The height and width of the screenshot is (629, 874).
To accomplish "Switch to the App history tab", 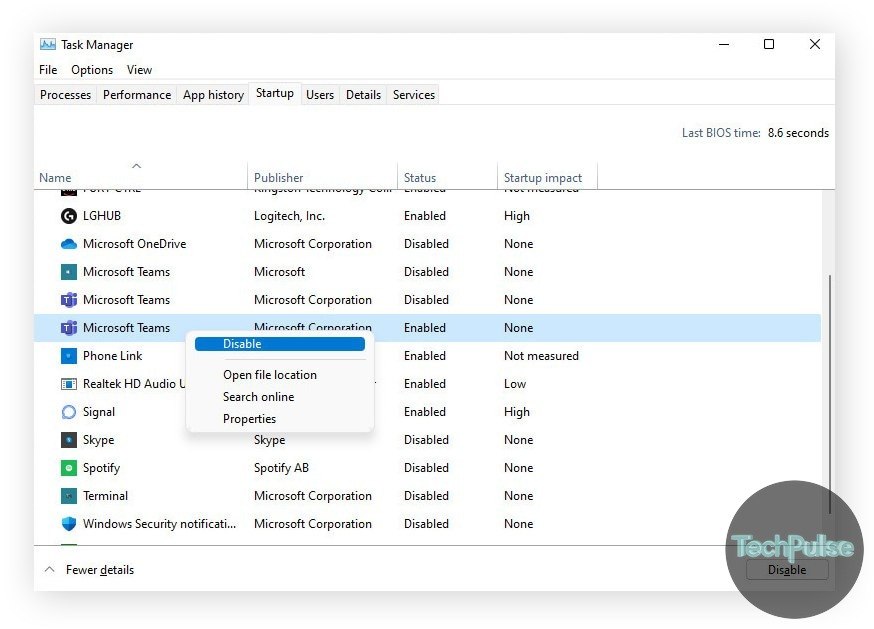I will [213, 95].
